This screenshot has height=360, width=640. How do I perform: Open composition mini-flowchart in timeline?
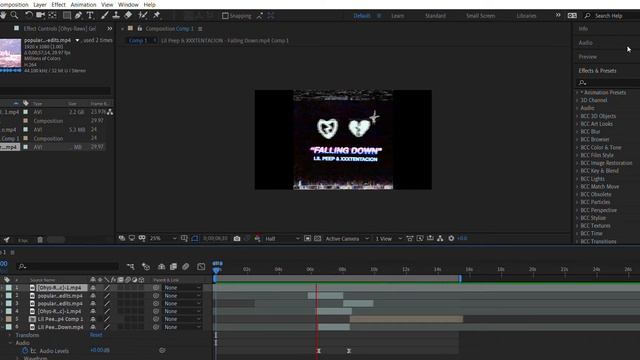coord(131,267)
